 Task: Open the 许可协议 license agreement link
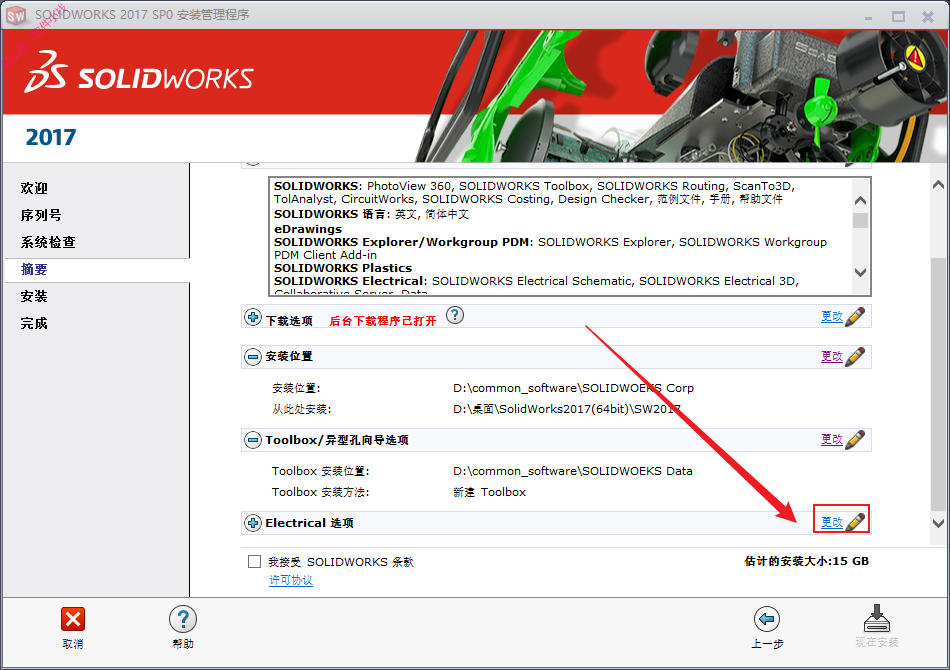click(291, 580)
